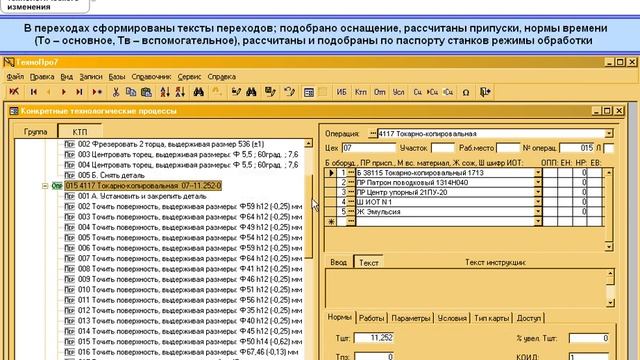Click the Цех input field with 07
640x360 pixels.
pyautogui.click(x=369, y=148)
